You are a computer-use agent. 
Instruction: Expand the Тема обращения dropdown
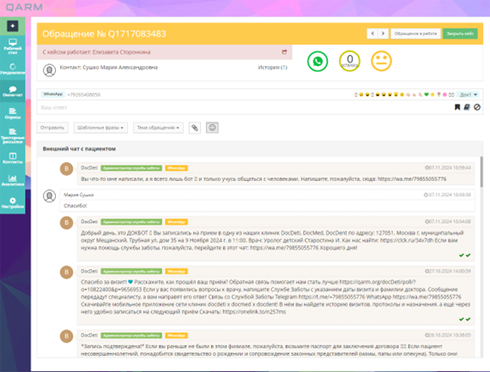pyautogui.click(x=158, y=128)
